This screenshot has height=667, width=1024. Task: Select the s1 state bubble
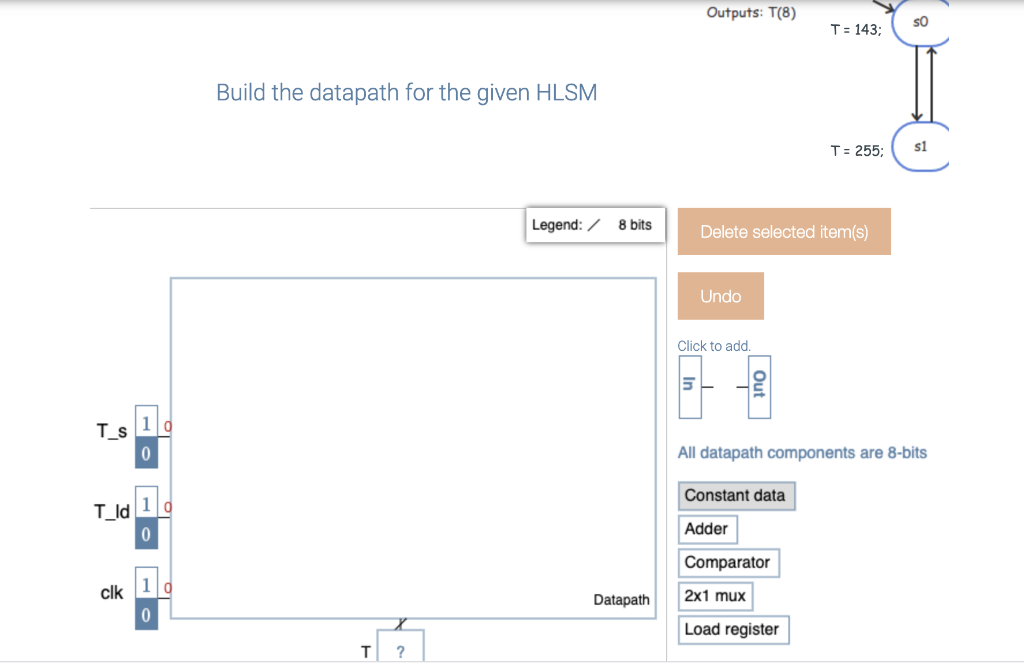(x=920, y=145)
